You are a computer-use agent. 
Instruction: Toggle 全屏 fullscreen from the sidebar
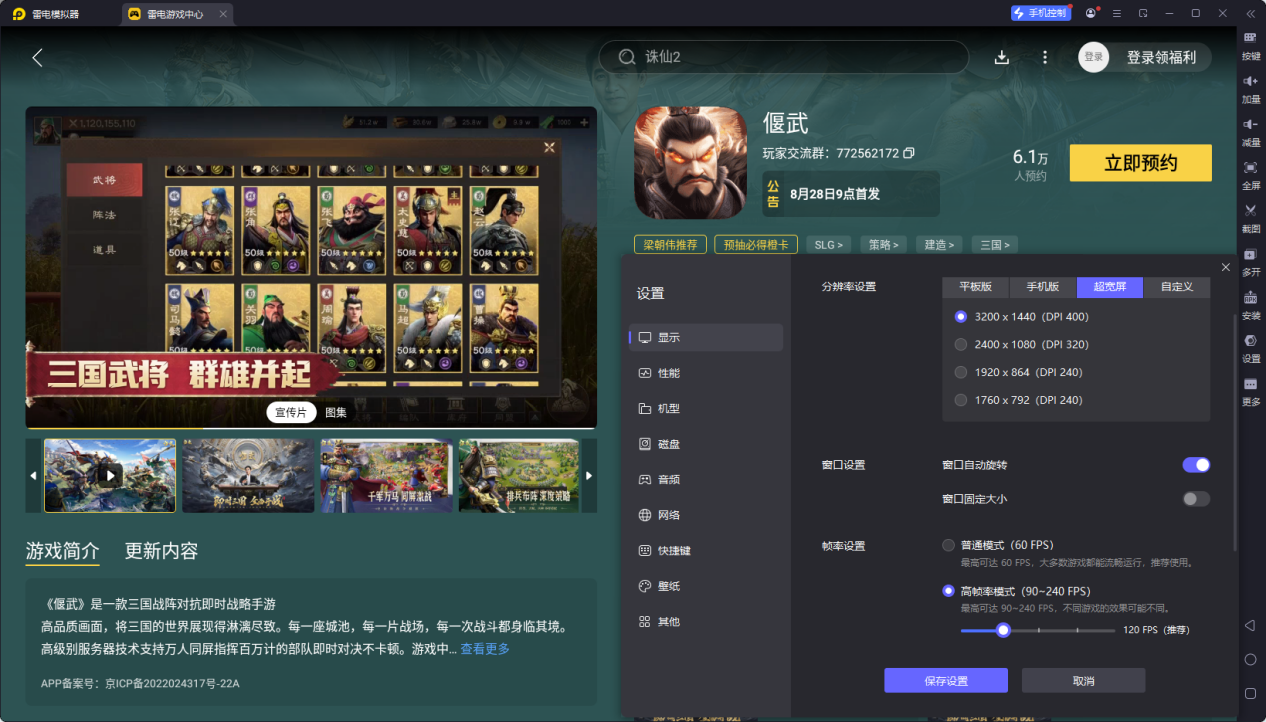pyautogui.click(x=1250, y=167)
